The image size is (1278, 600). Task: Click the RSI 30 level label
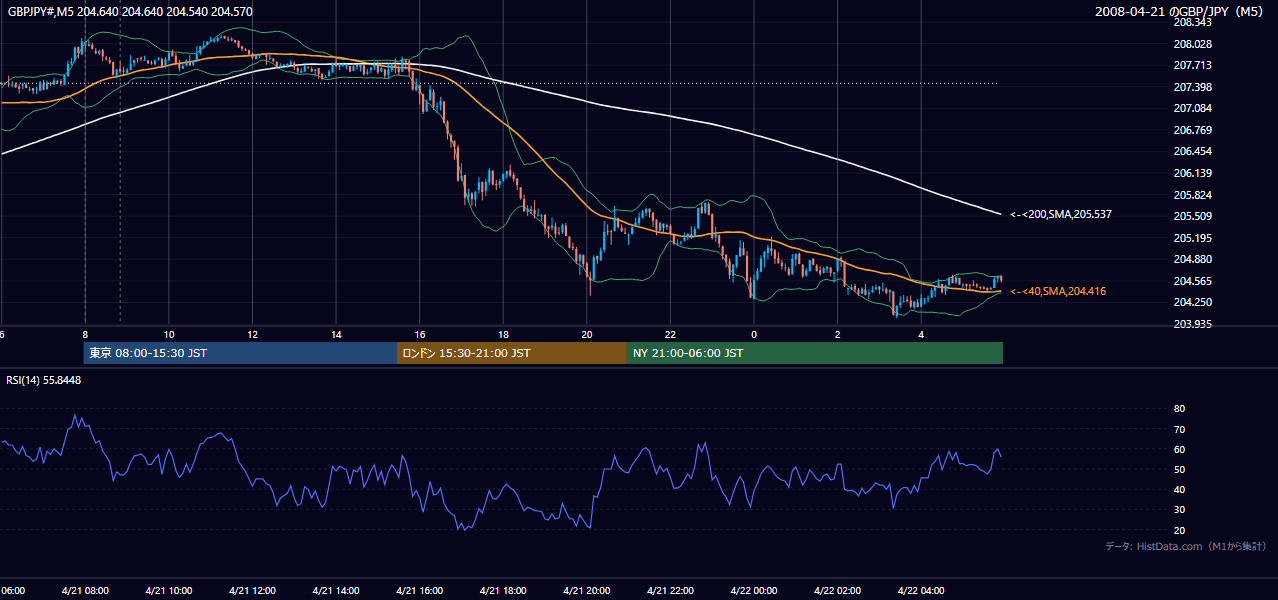pos(1179,509)
